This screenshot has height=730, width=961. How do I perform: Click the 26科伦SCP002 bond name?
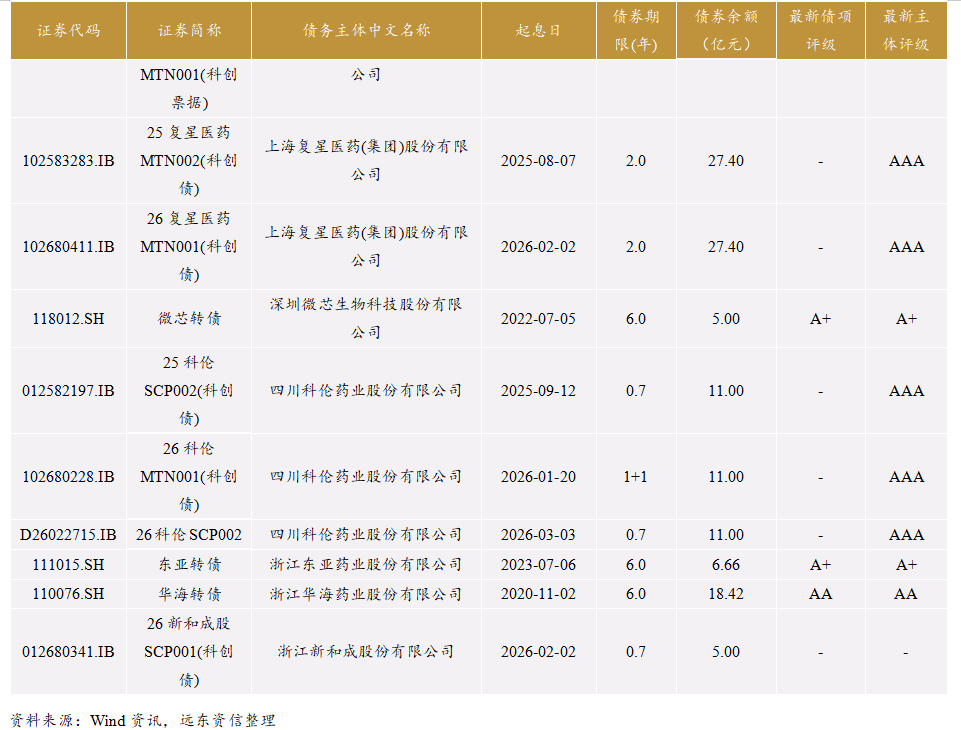click(189, 535)
